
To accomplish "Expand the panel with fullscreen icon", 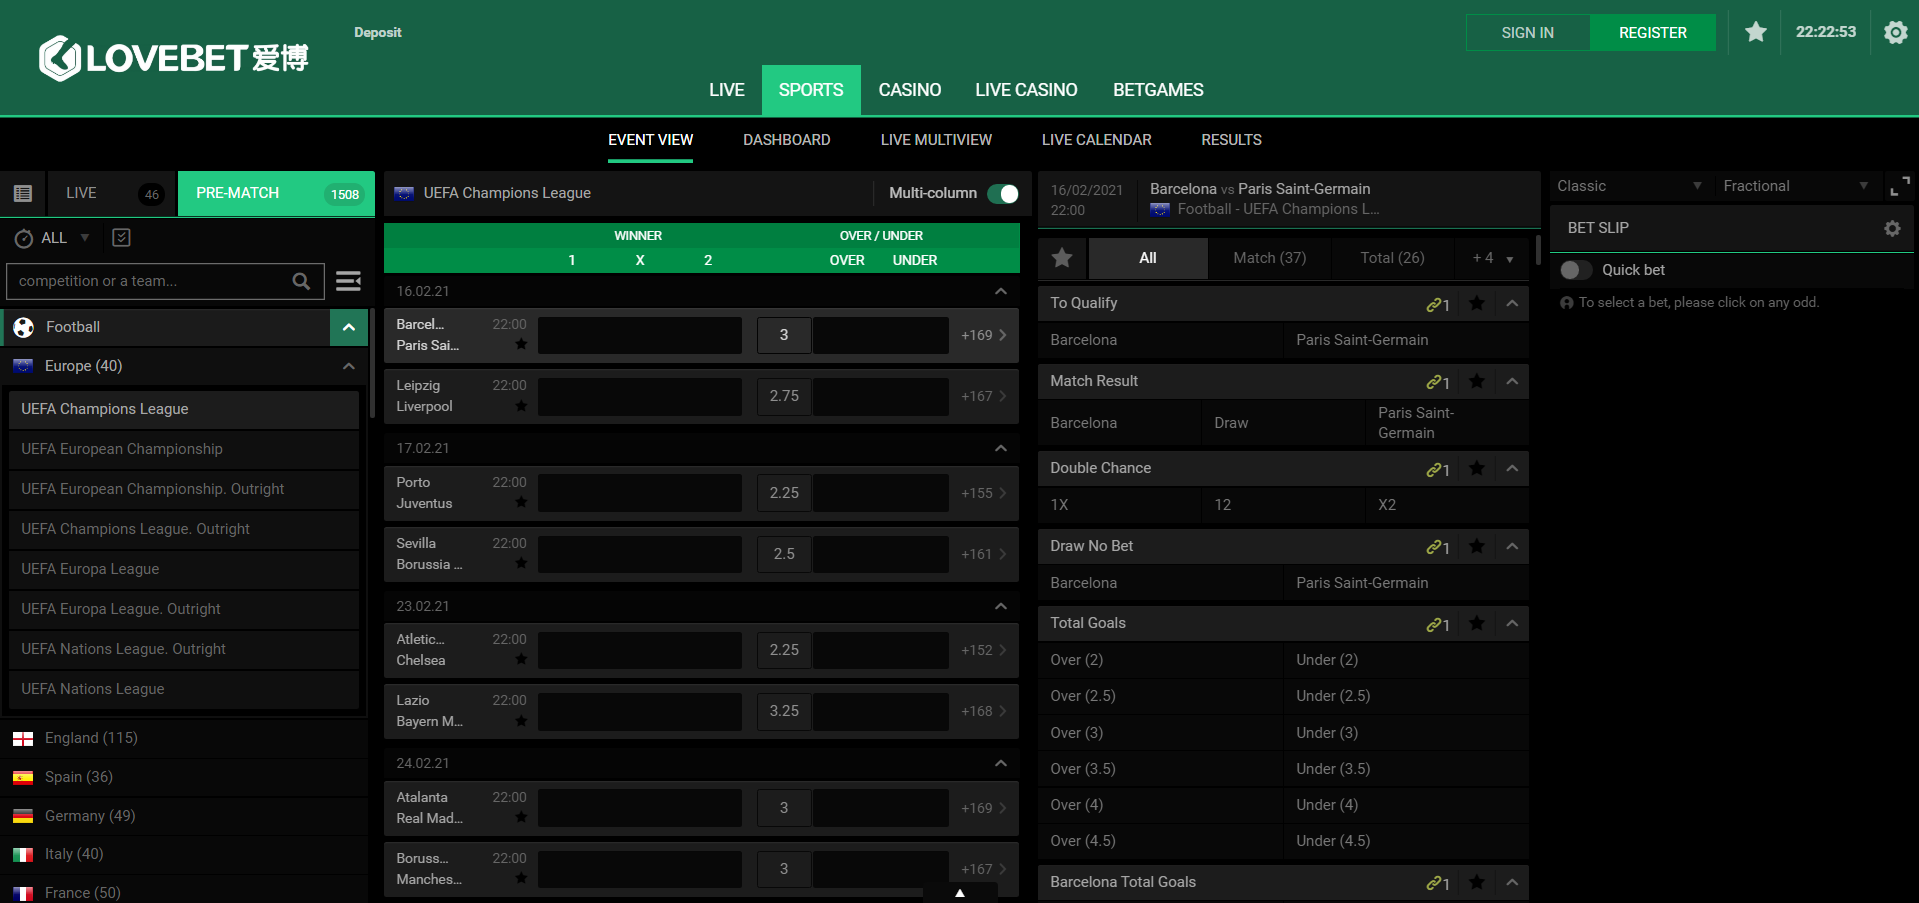I will pos(1899,186).
